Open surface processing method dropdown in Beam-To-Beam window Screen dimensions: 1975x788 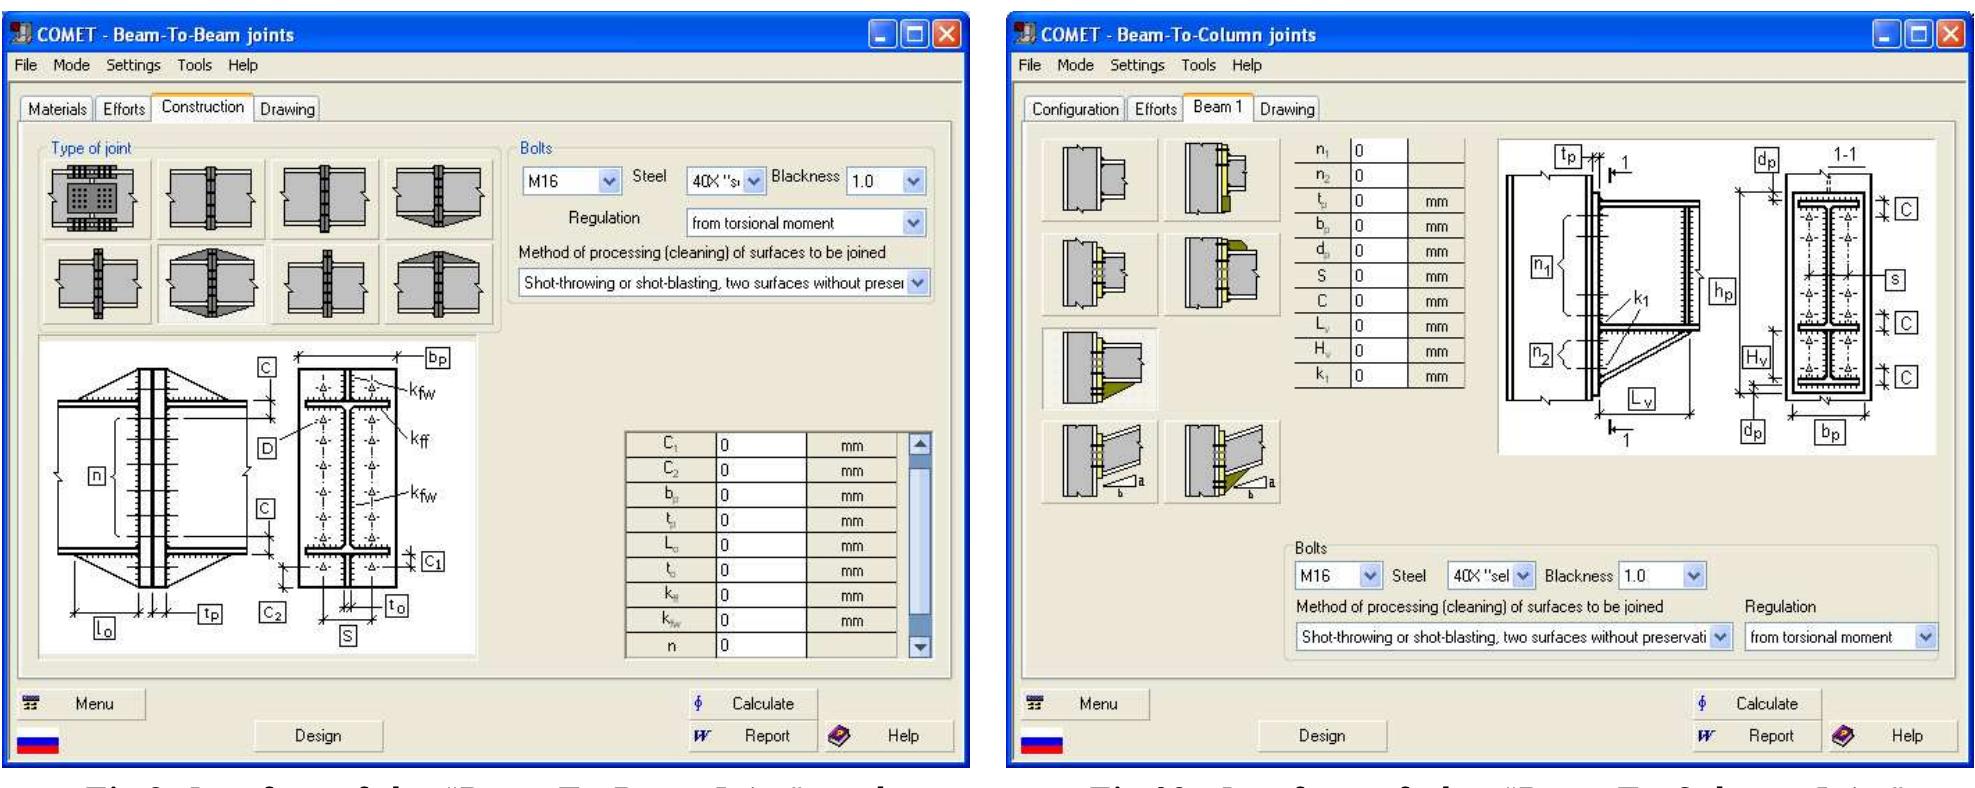point(918,283)
